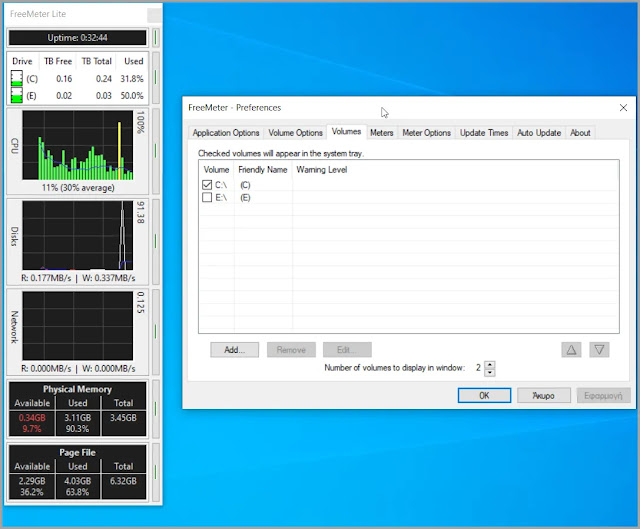Screen dimensions: 640x529
Task: Click the Add... button
Action: 234,350
